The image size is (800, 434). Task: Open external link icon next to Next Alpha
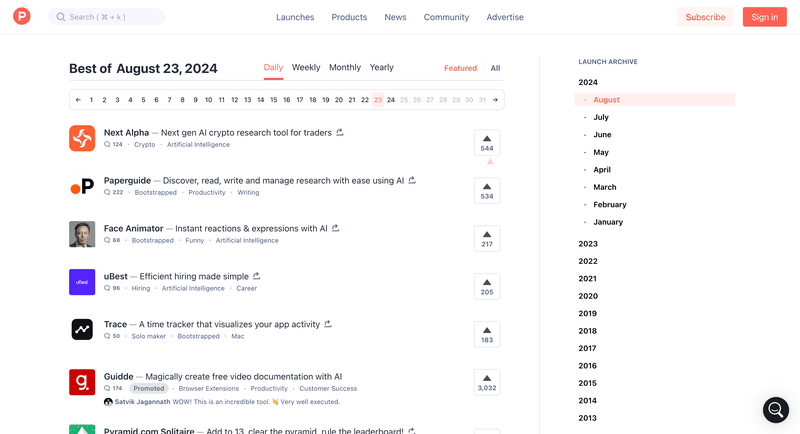tap(340, 132)
